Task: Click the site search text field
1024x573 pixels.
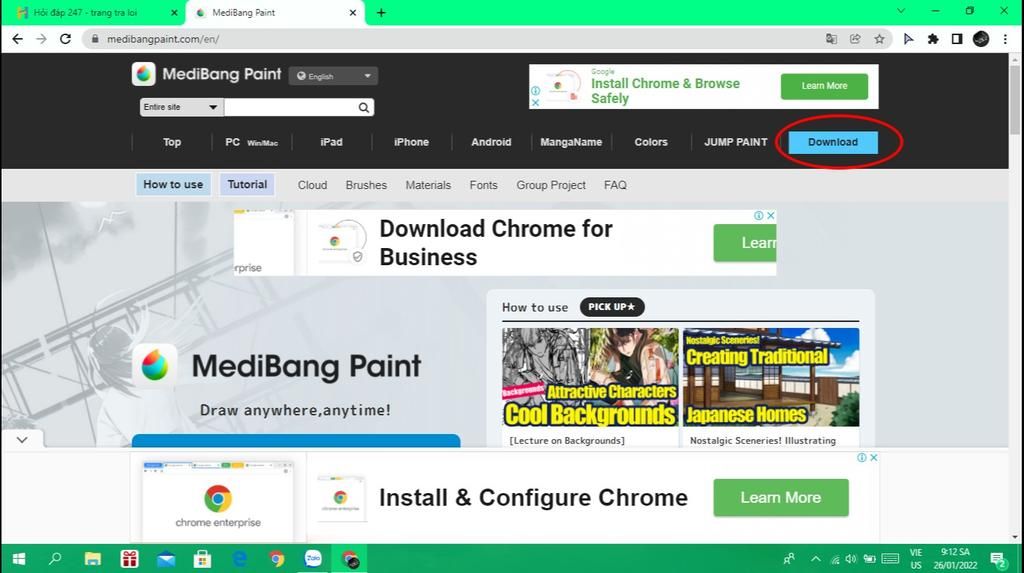Action: (291, 107)
